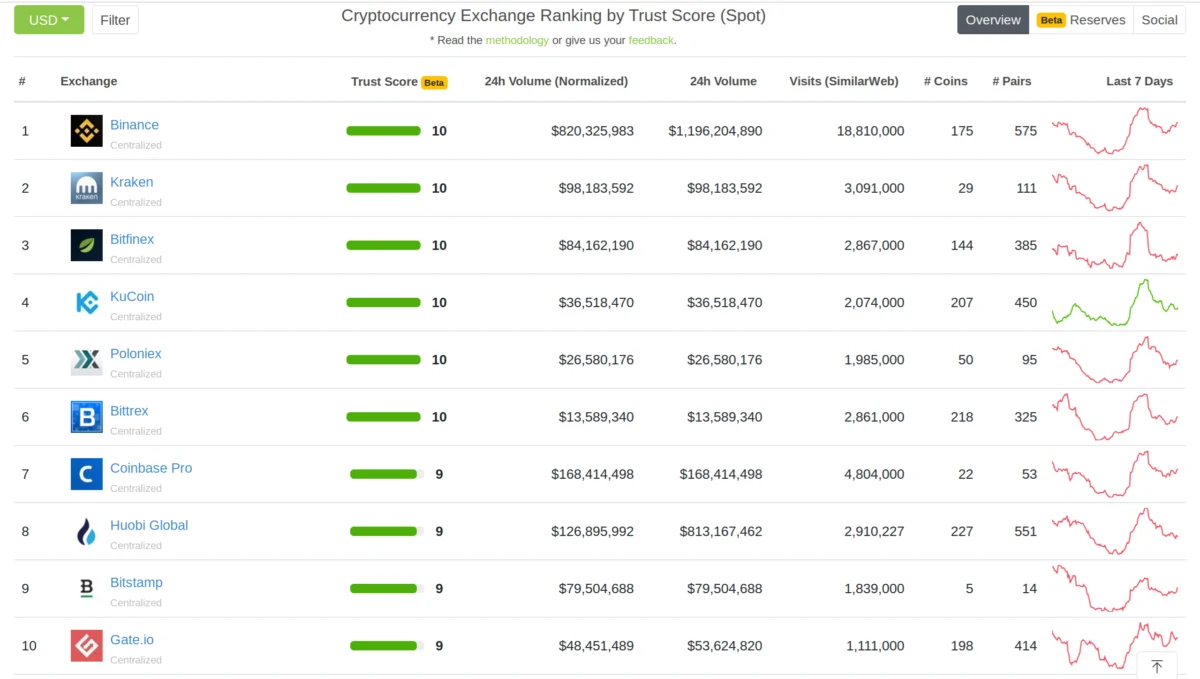Click the Bitstamp exchange logo
1200x679 pixels.
click(86, 588)
